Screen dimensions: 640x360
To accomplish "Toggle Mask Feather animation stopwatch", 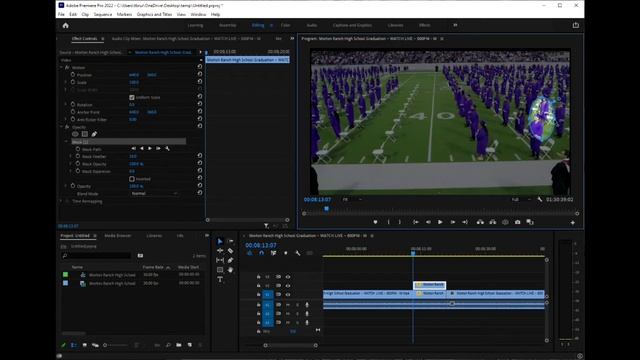I will 78,156.
